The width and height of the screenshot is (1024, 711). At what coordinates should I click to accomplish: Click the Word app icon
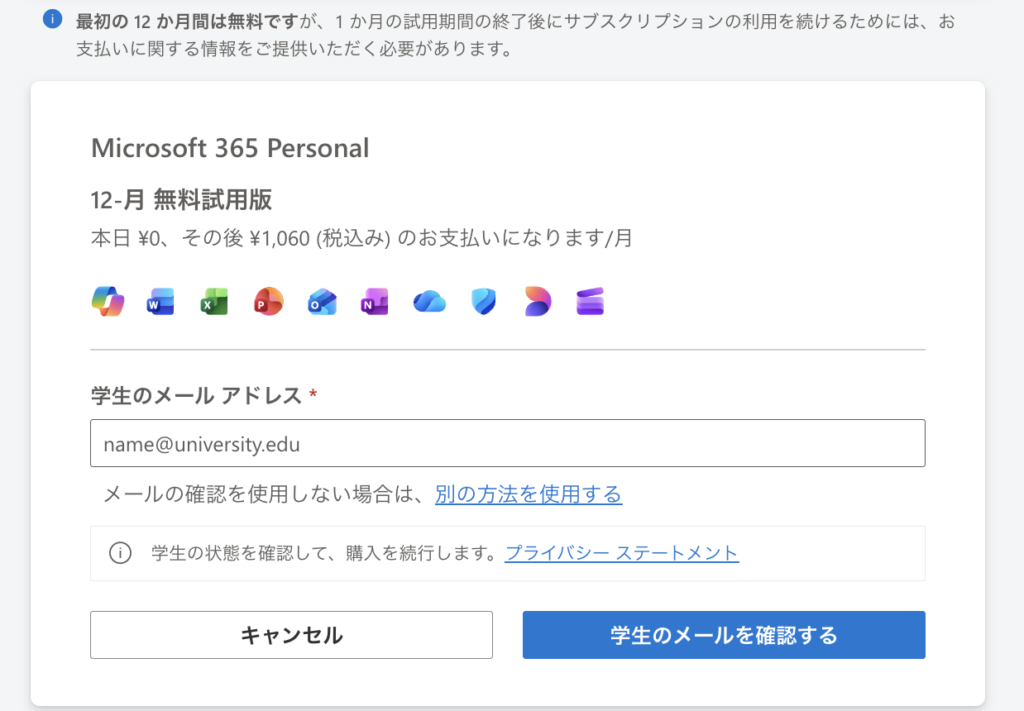pyautogui.click(x=161, y=301)
